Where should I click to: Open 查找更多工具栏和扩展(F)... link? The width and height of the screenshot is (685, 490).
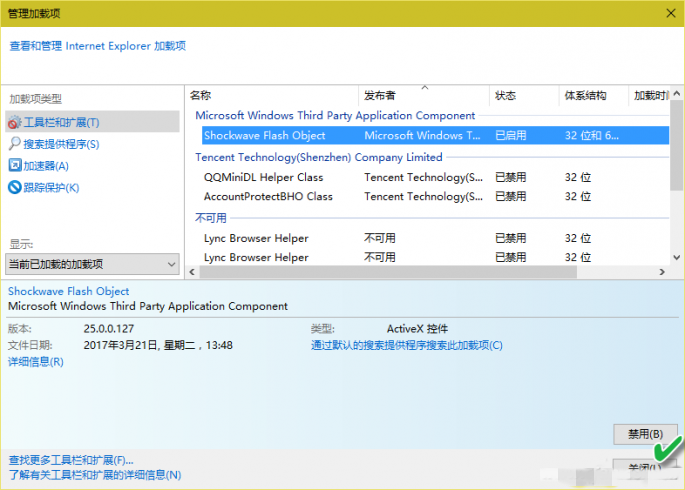[71, 460]
